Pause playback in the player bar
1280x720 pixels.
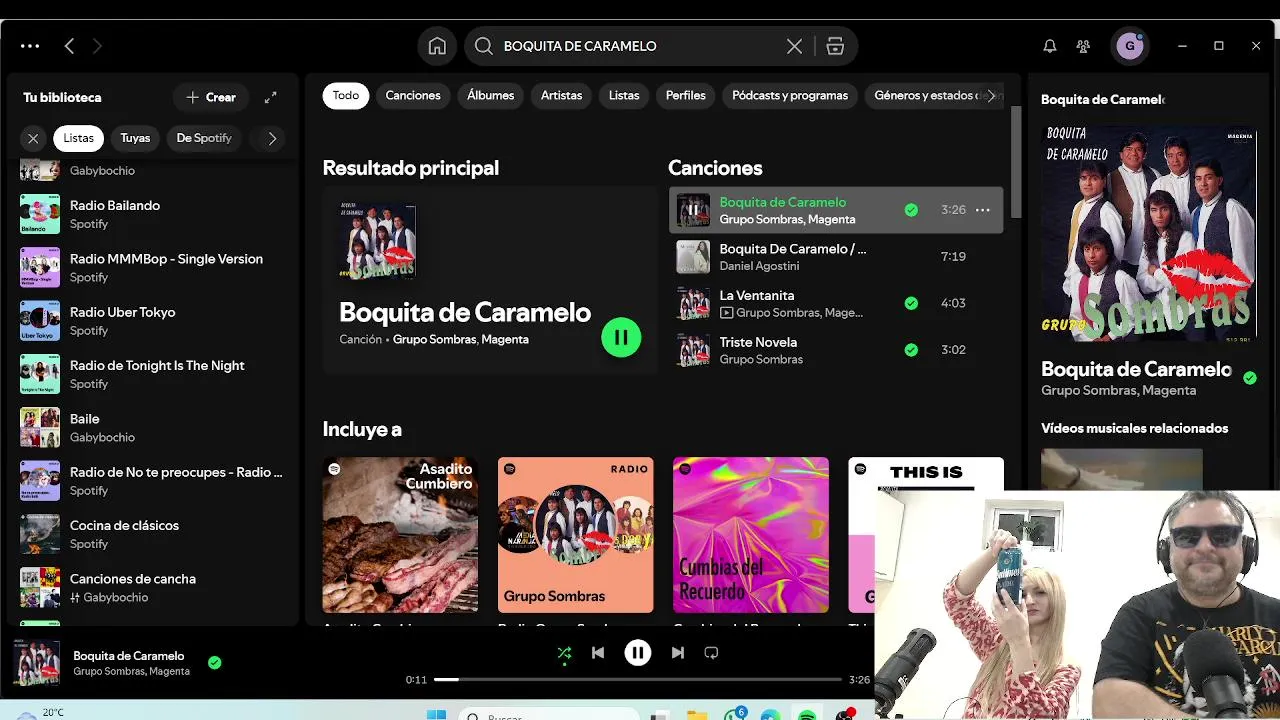click(638, 653)
